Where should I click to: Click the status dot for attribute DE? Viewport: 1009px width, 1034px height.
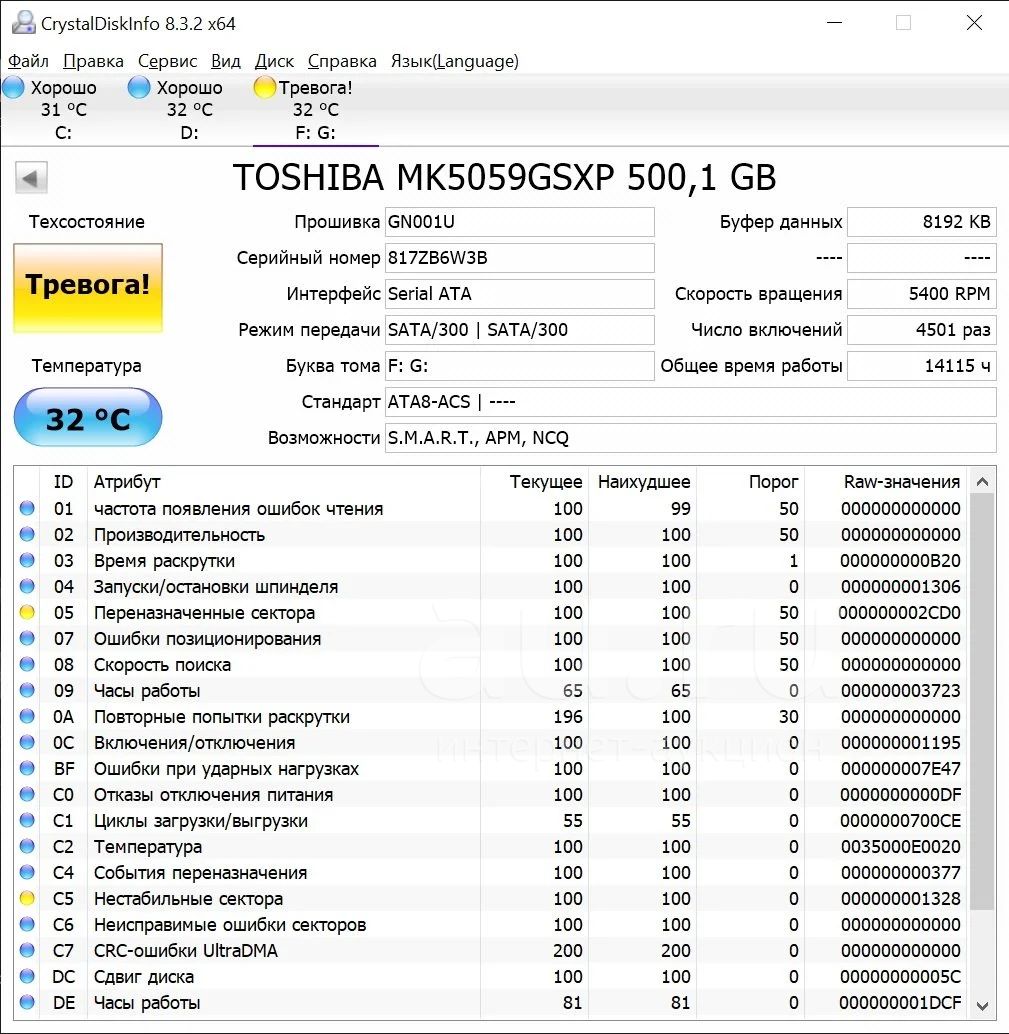point(27,1002)
